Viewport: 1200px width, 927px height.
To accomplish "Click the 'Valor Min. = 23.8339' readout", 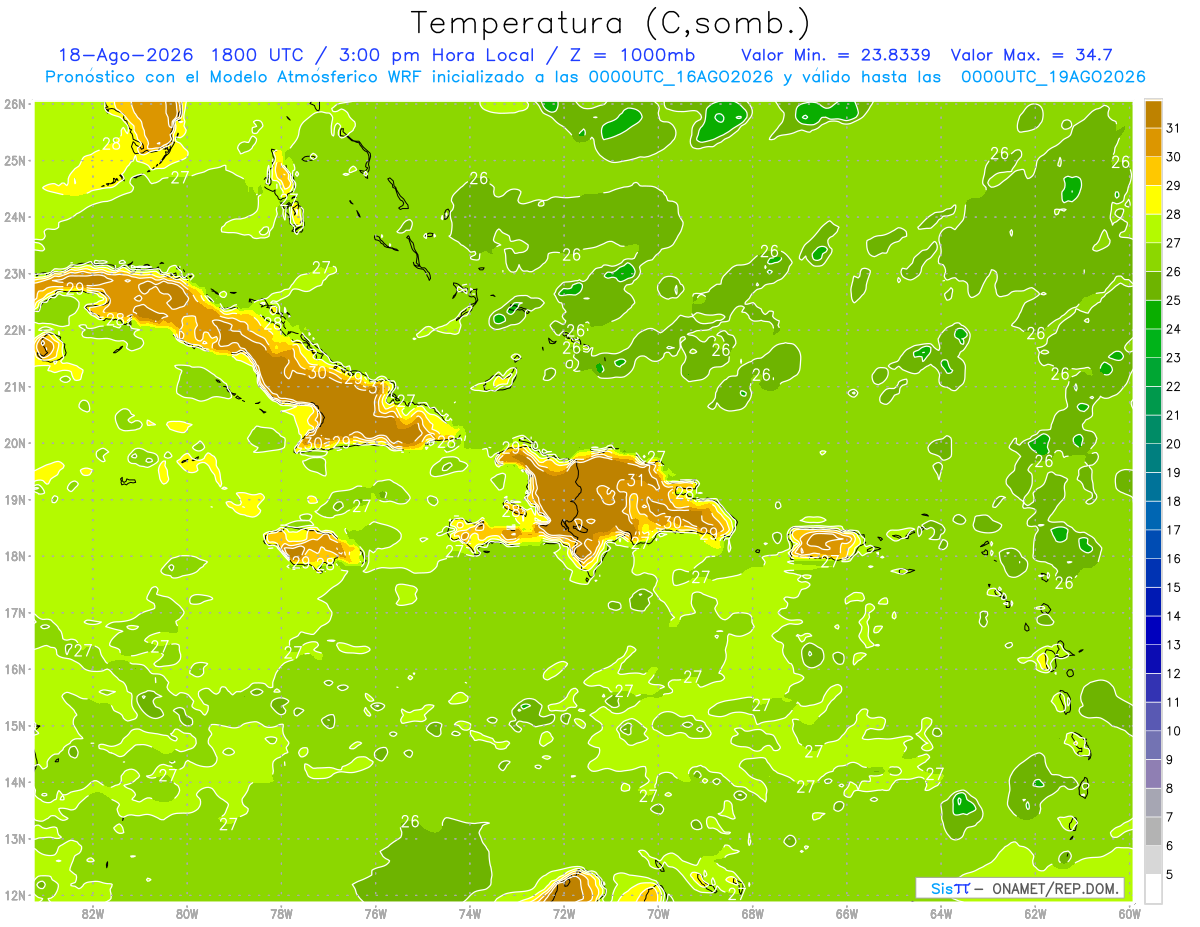I will pos(835,55).
